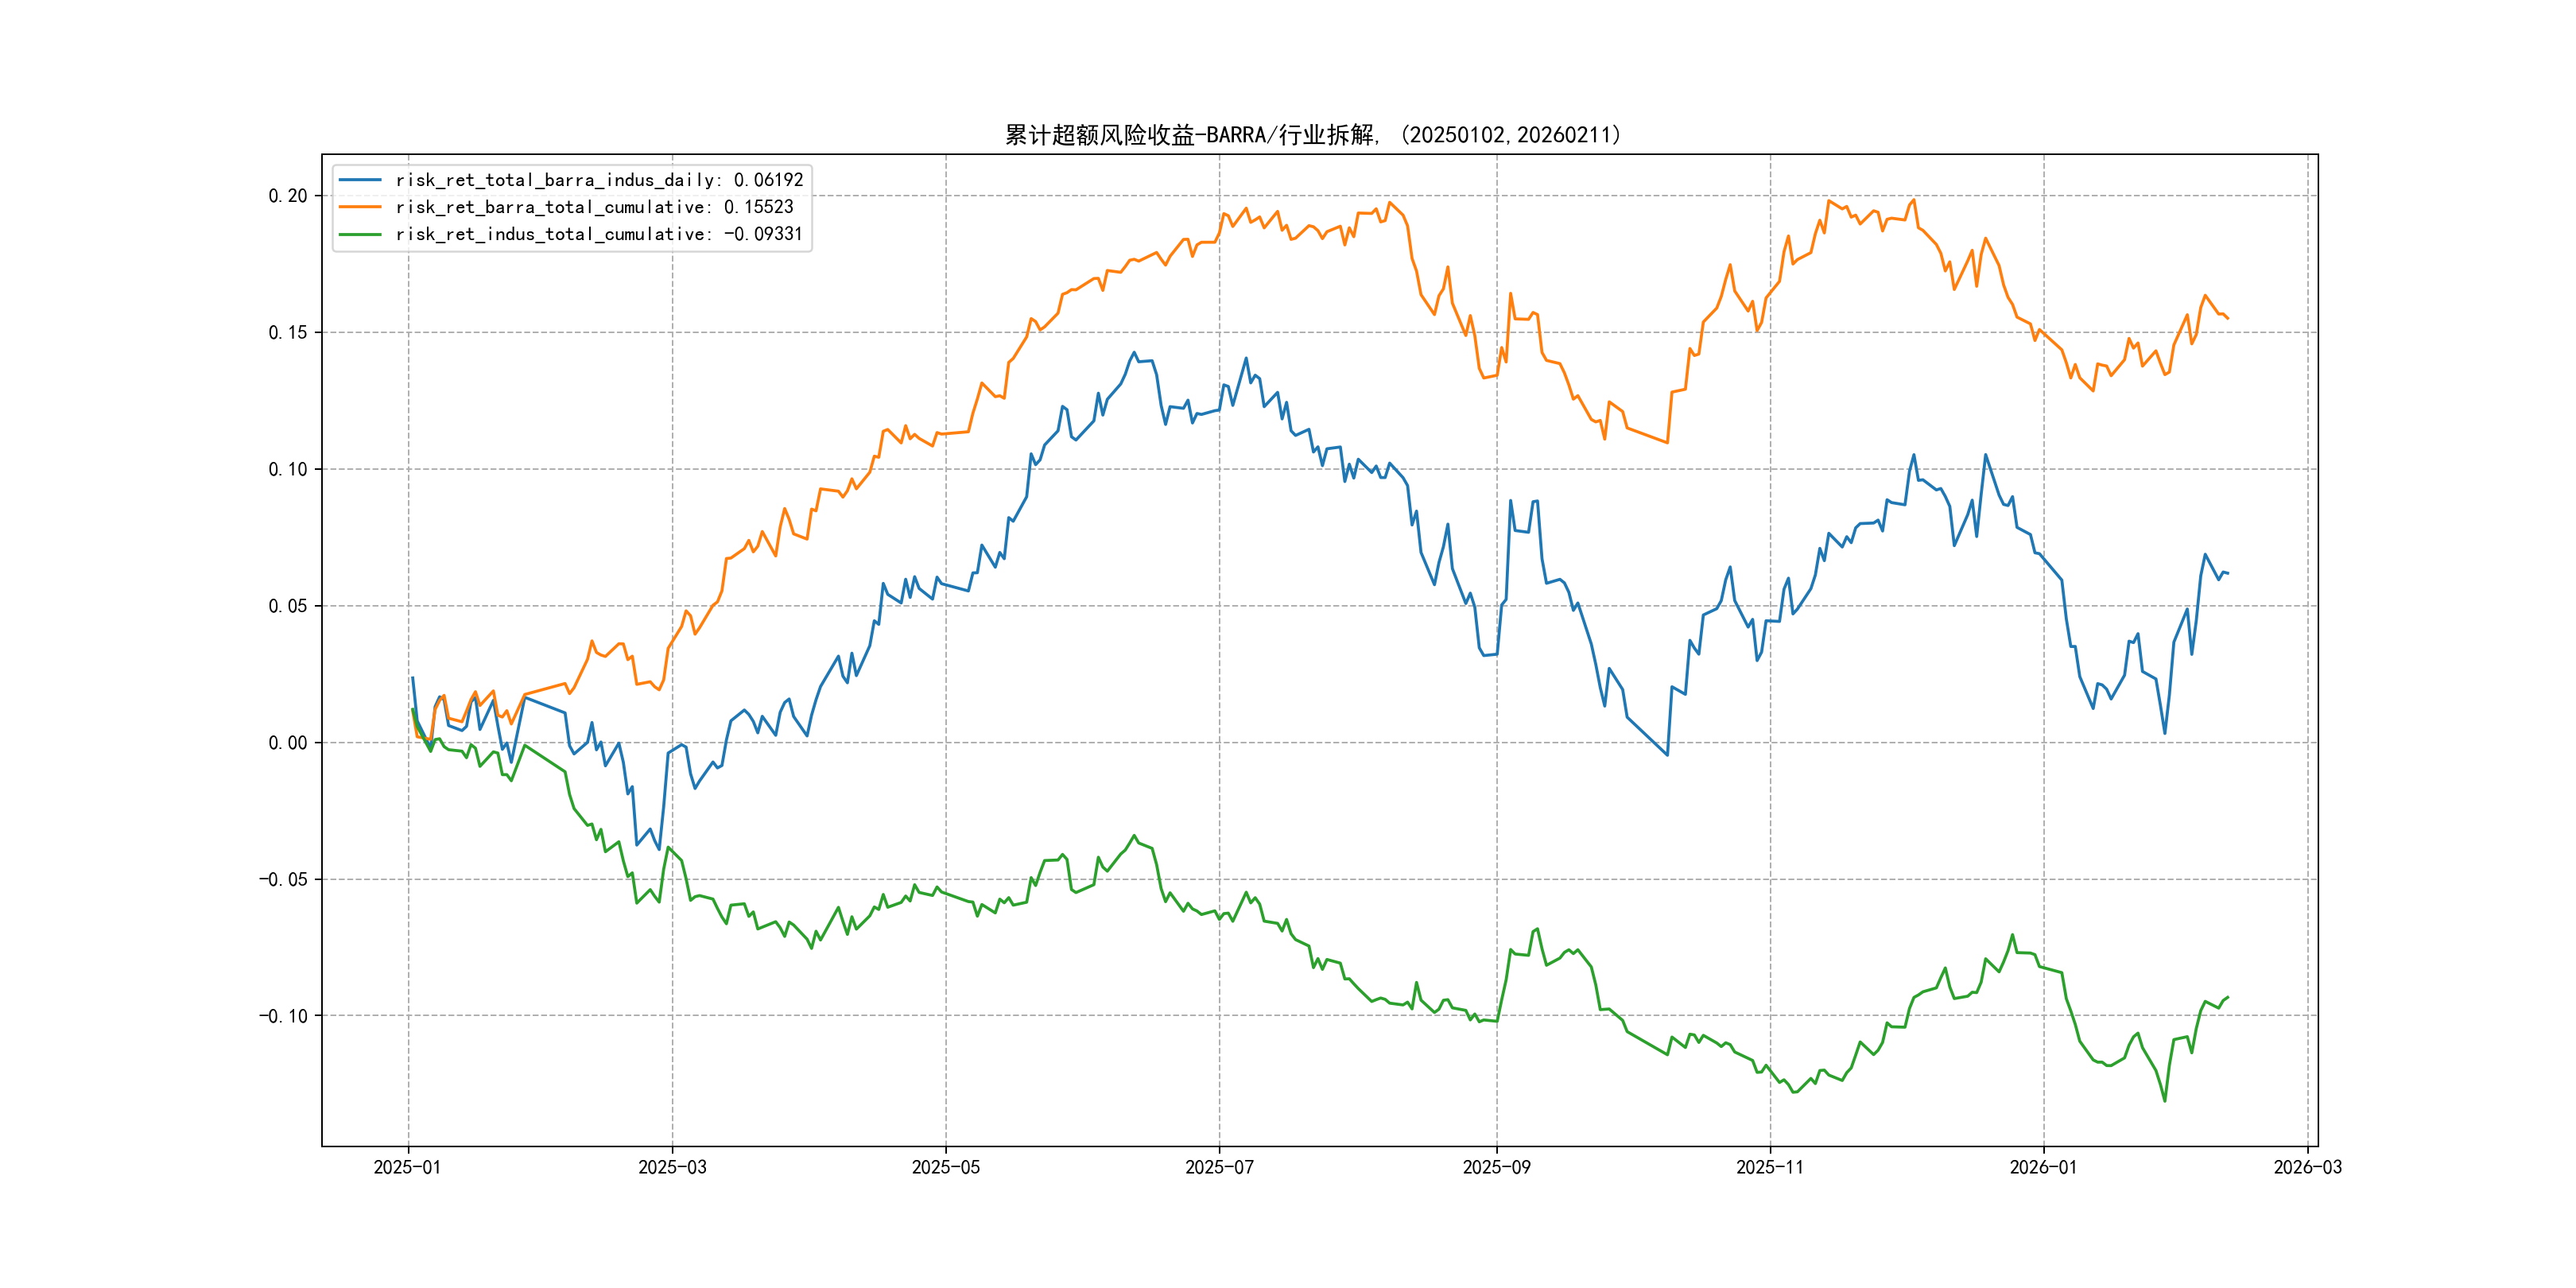The image size is (2576, 1288).
Task: Click the 2025-11 x-axis tick label
Action: (1770, 1167)
